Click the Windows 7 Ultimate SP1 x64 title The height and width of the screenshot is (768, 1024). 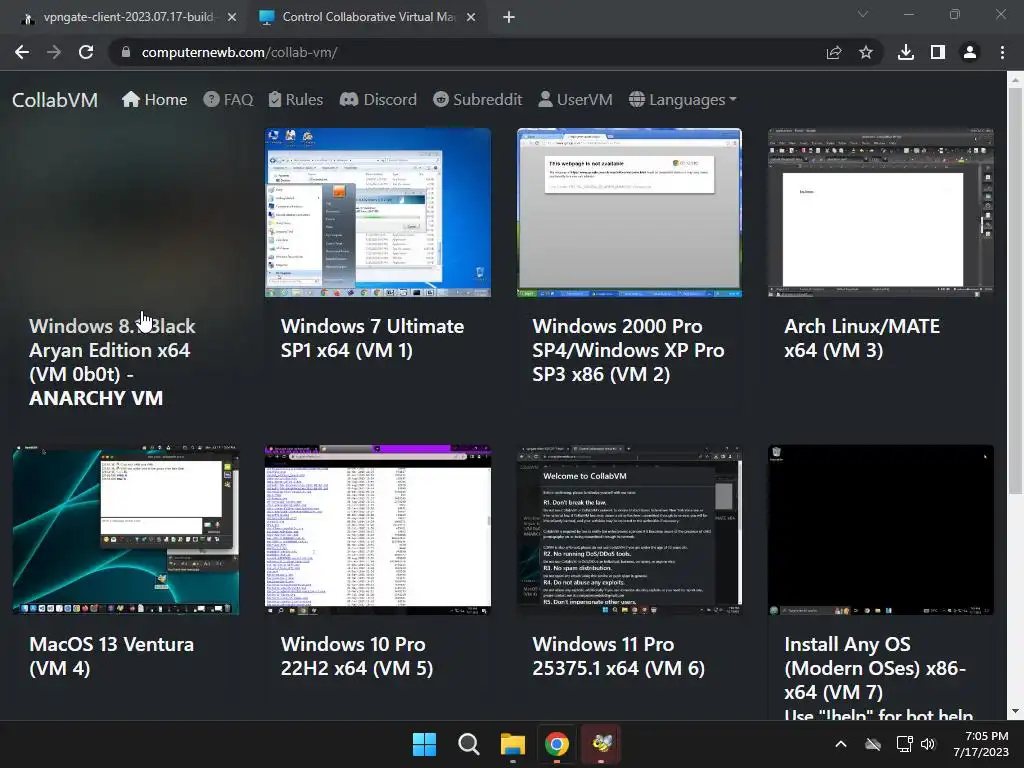click(372, 338)
